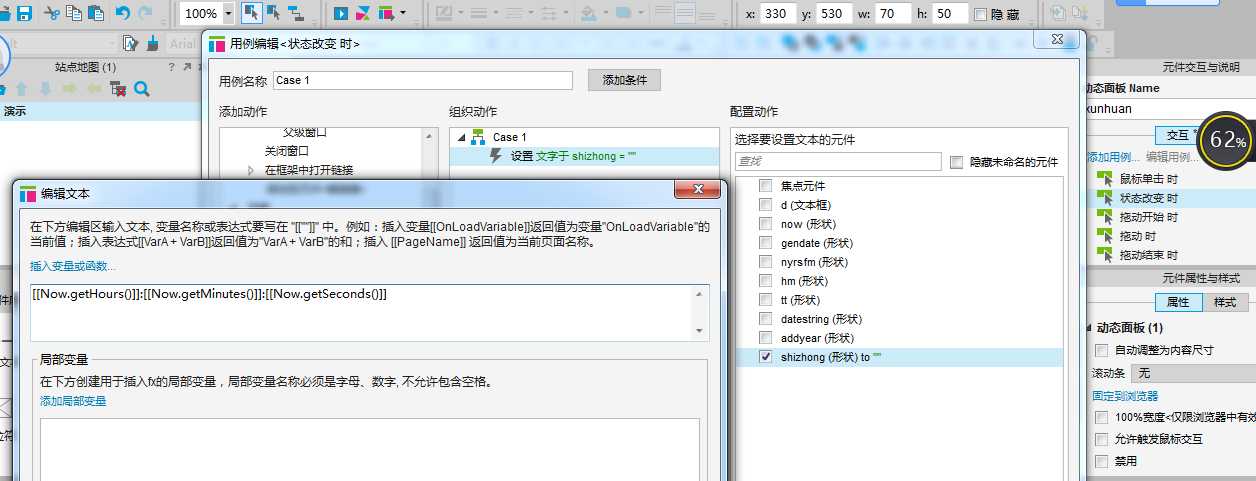This screenshot has height=481, width=1256.
Task: Select the connector tool icon
Action: coord(296,14)
